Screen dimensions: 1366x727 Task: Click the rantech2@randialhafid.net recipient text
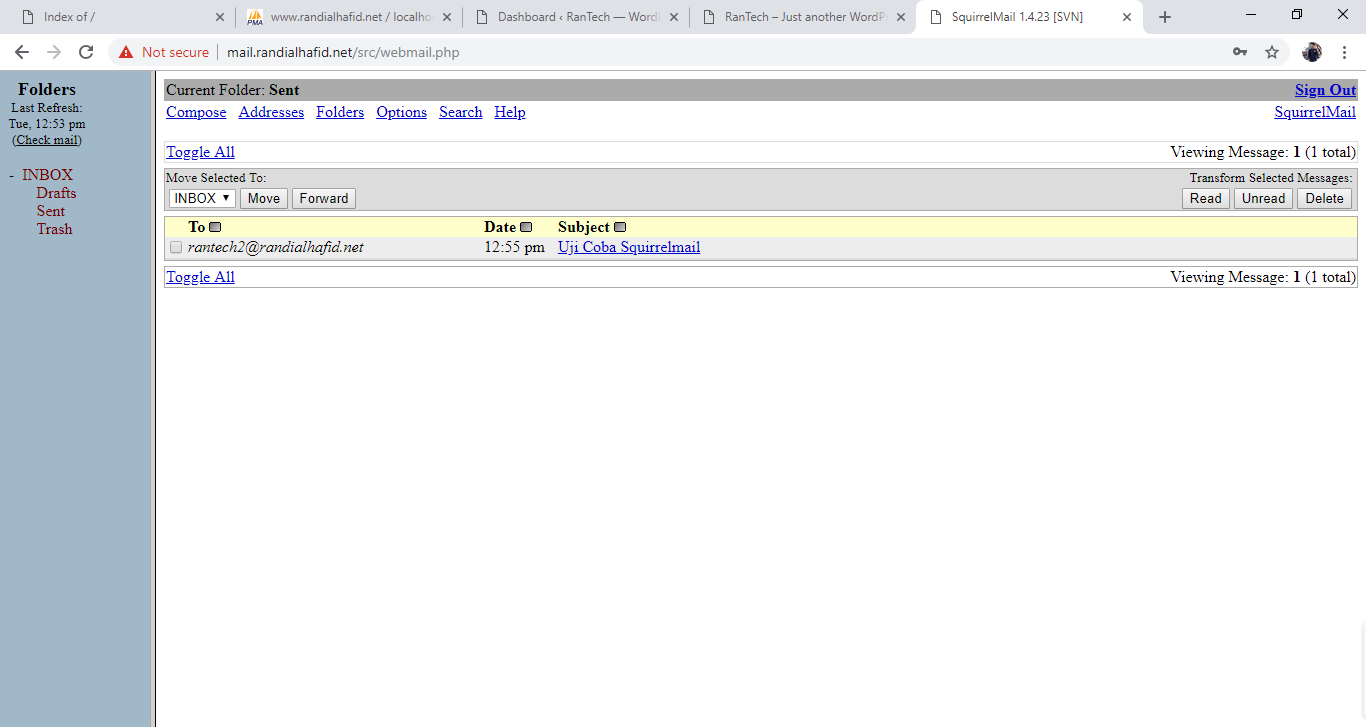(276, 247)
